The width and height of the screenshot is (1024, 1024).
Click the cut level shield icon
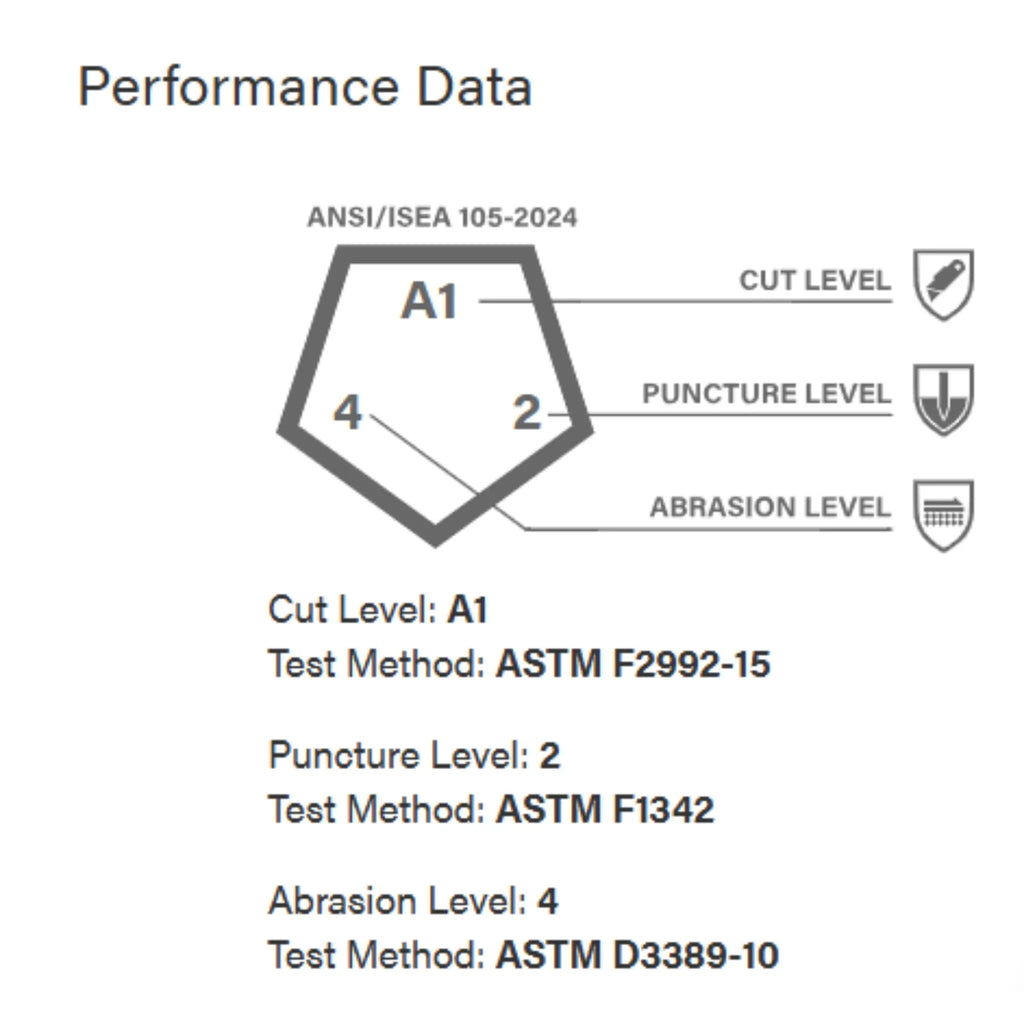click(x=944, y=285)
